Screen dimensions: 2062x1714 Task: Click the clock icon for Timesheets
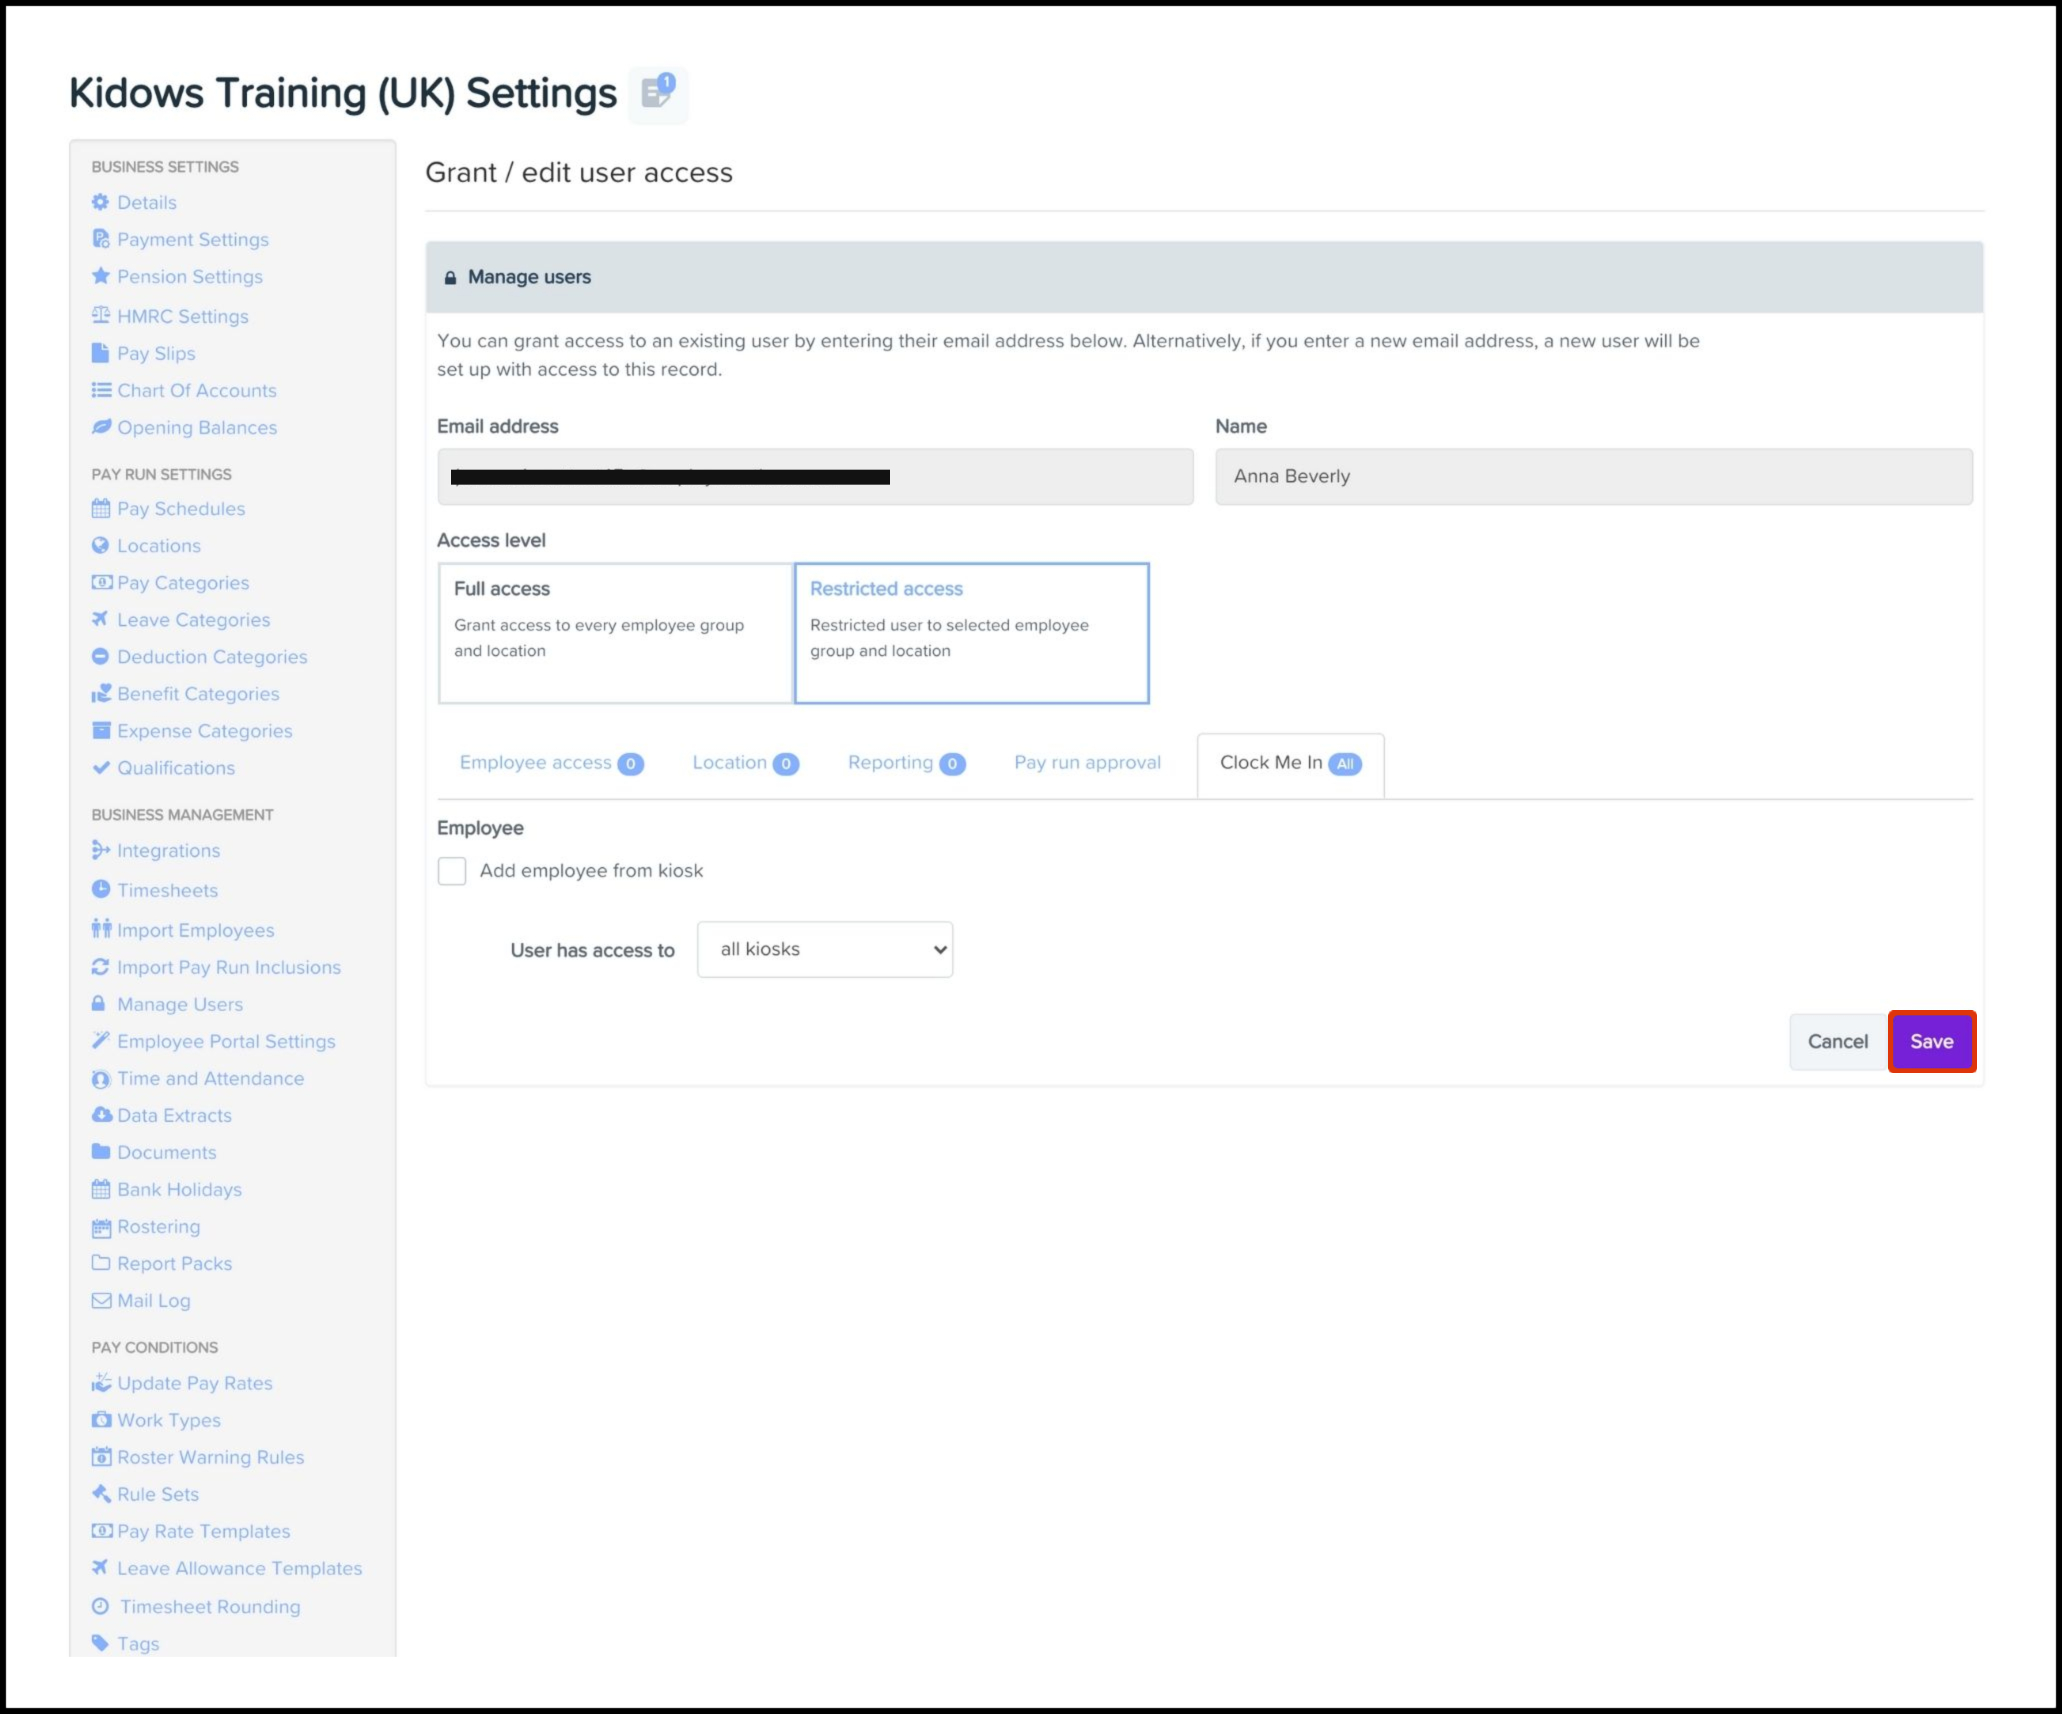coord(100,889)
